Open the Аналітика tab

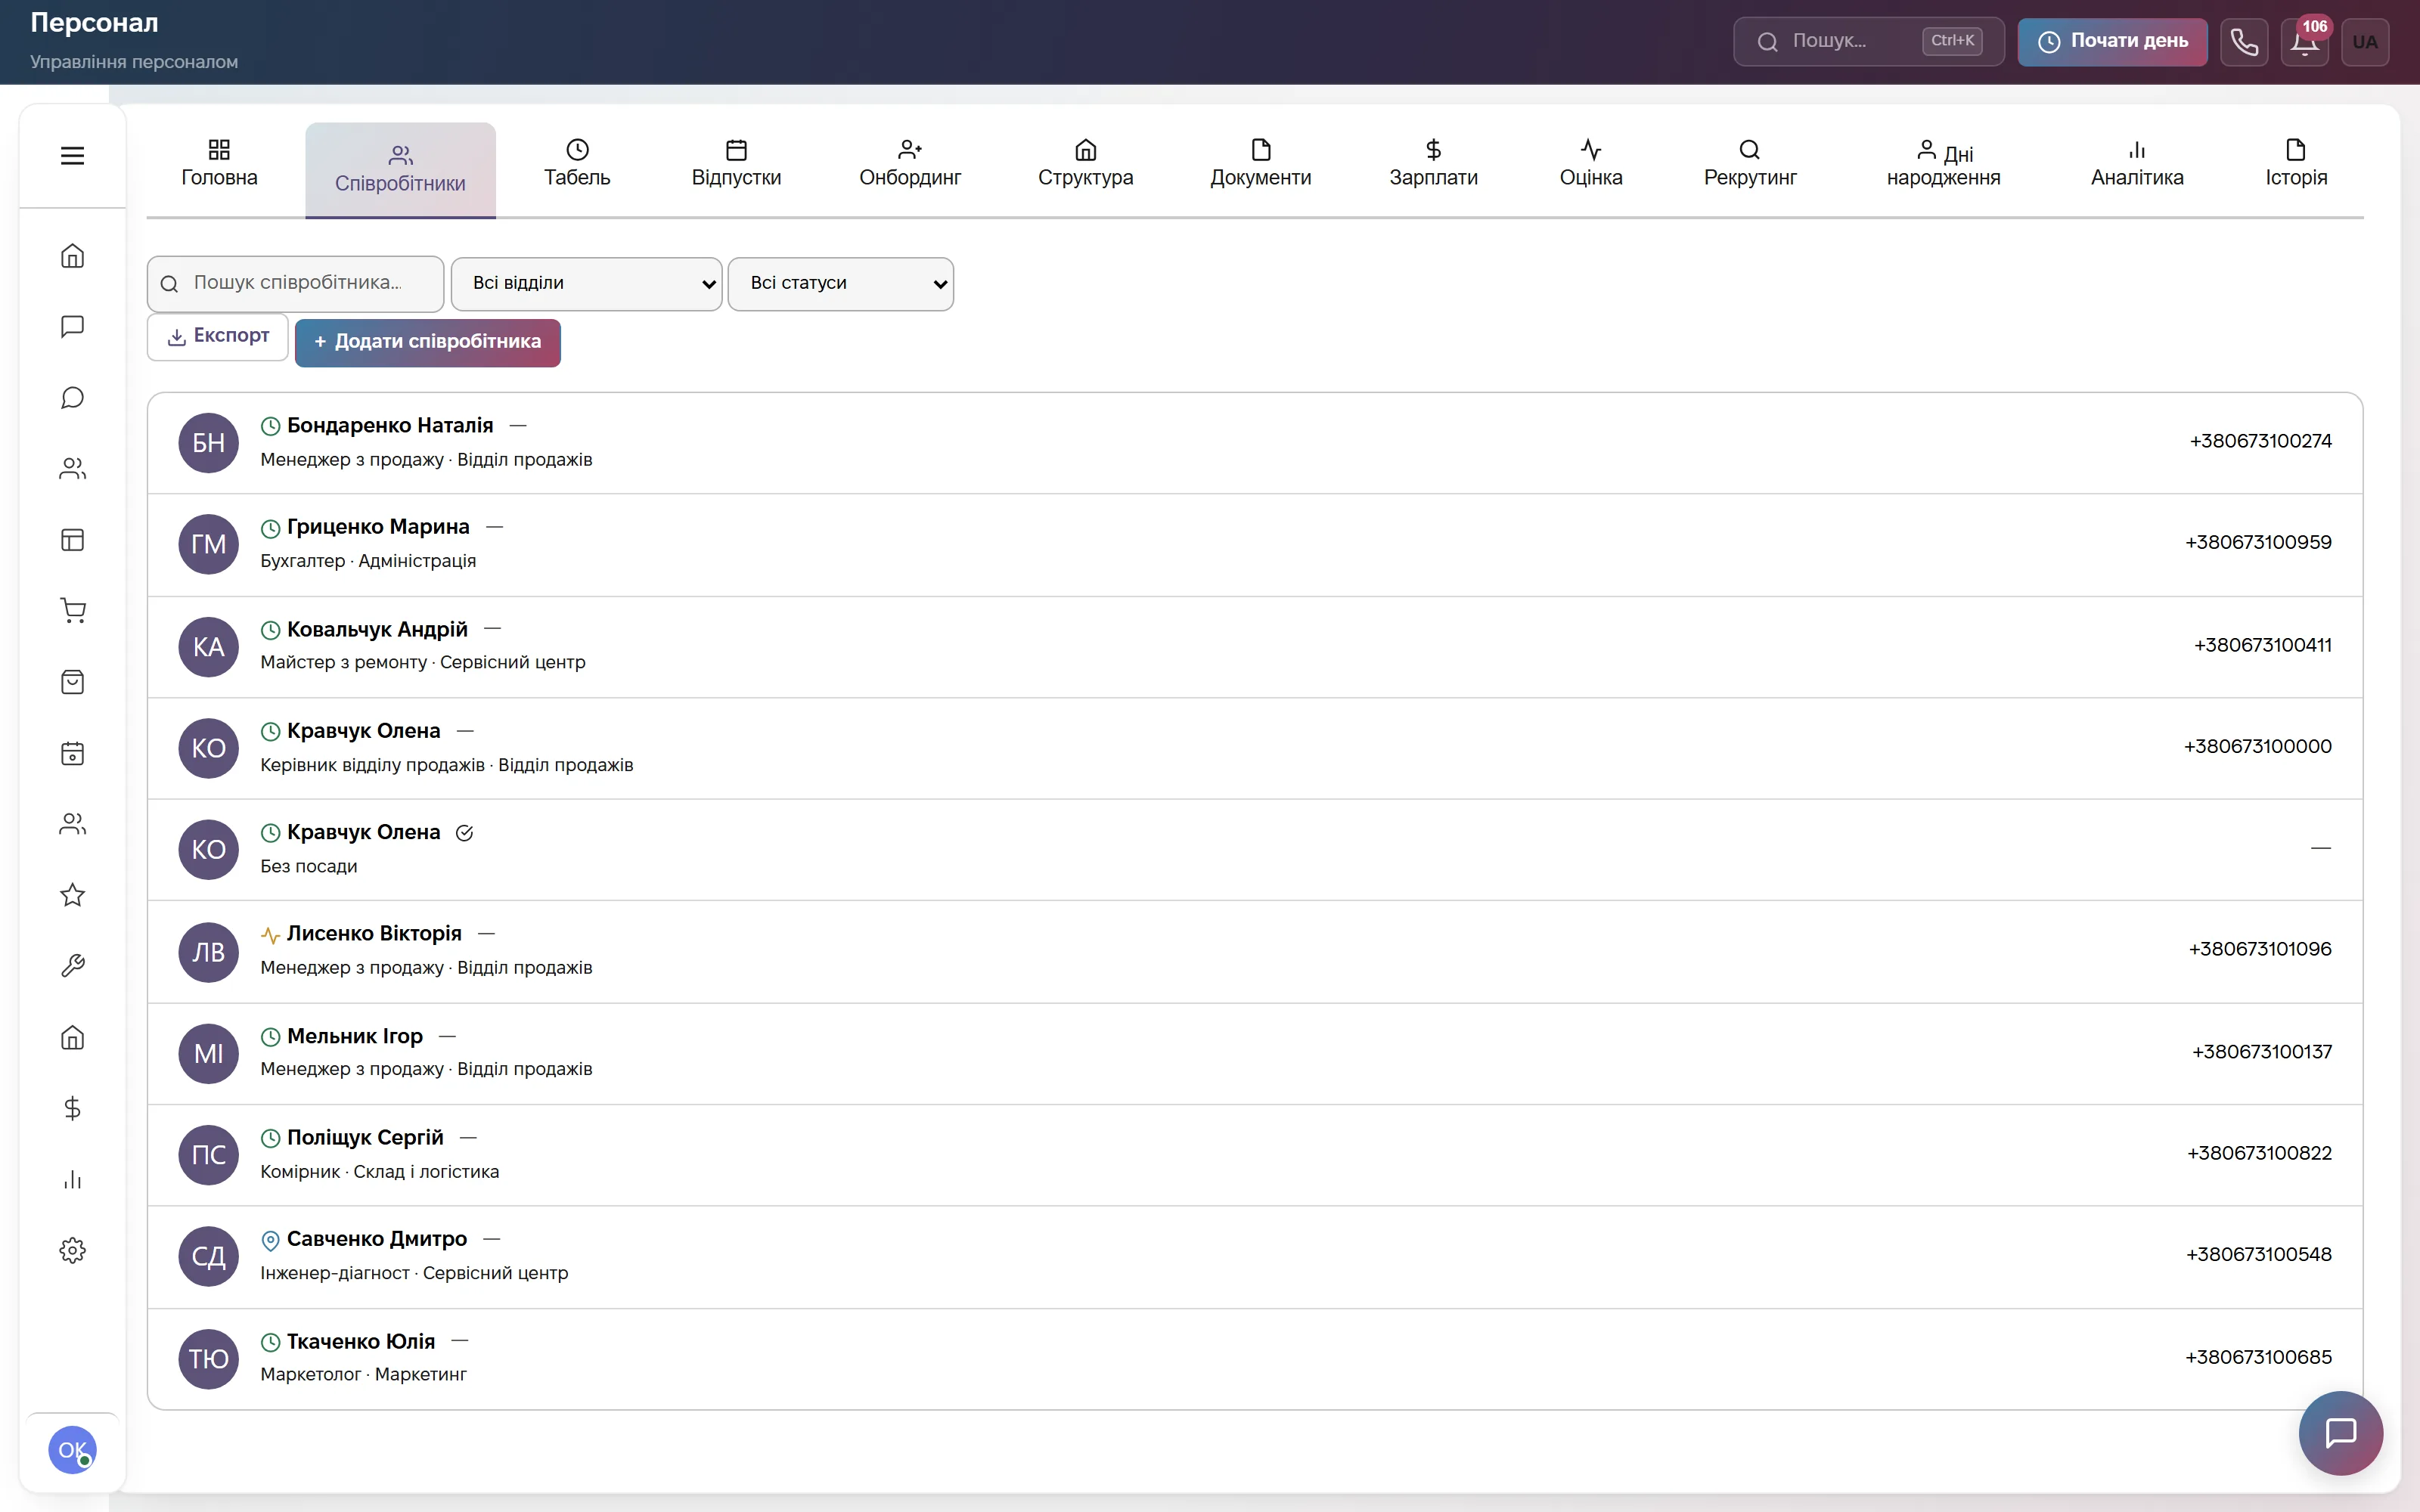pyautogui.click(x=2137, y=164)
